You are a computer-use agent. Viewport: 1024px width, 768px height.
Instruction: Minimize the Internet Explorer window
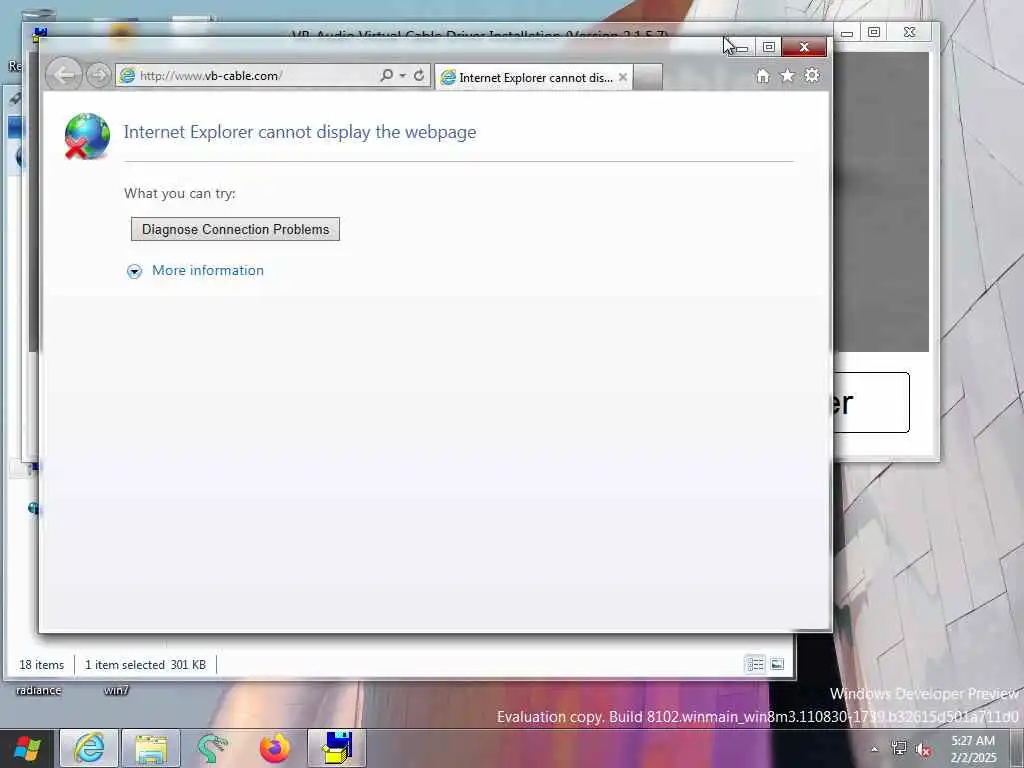(741, 48)
